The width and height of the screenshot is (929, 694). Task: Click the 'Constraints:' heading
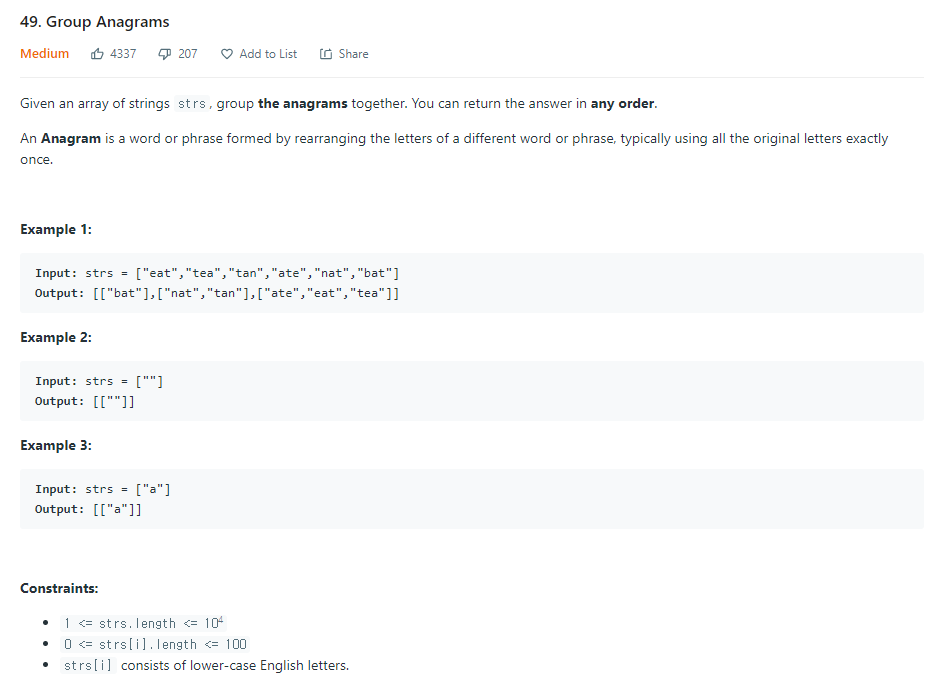59,589
